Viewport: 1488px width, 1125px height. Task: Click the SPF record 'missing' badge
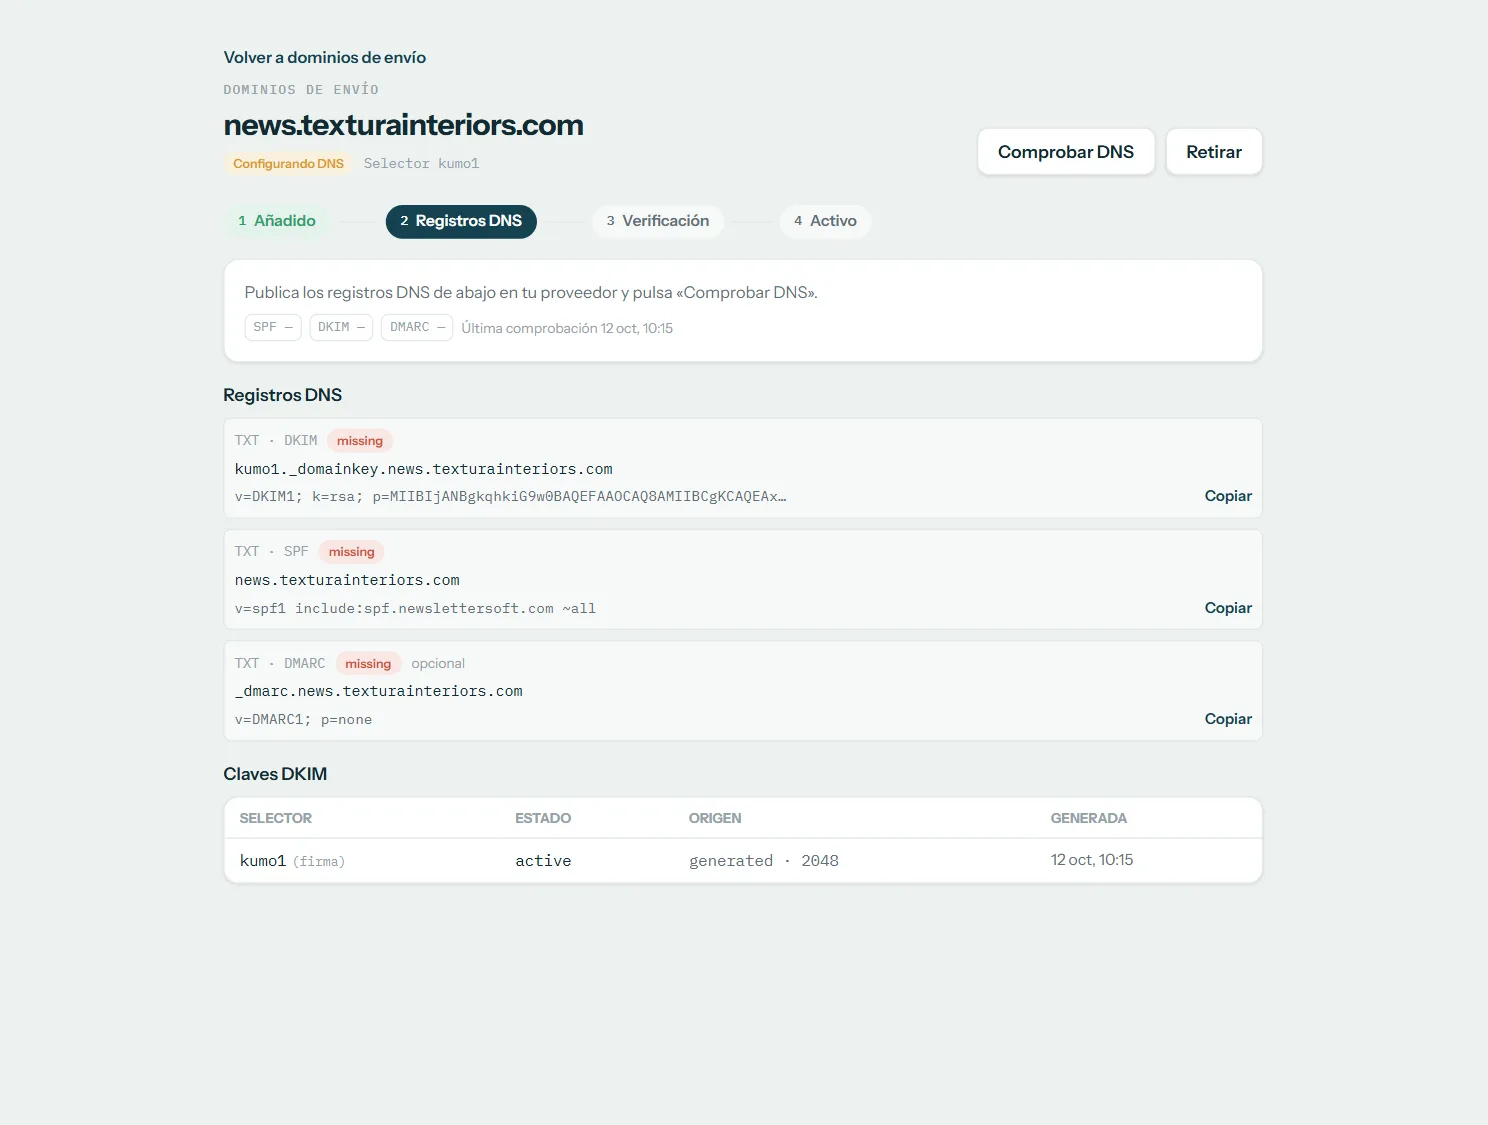352,552
